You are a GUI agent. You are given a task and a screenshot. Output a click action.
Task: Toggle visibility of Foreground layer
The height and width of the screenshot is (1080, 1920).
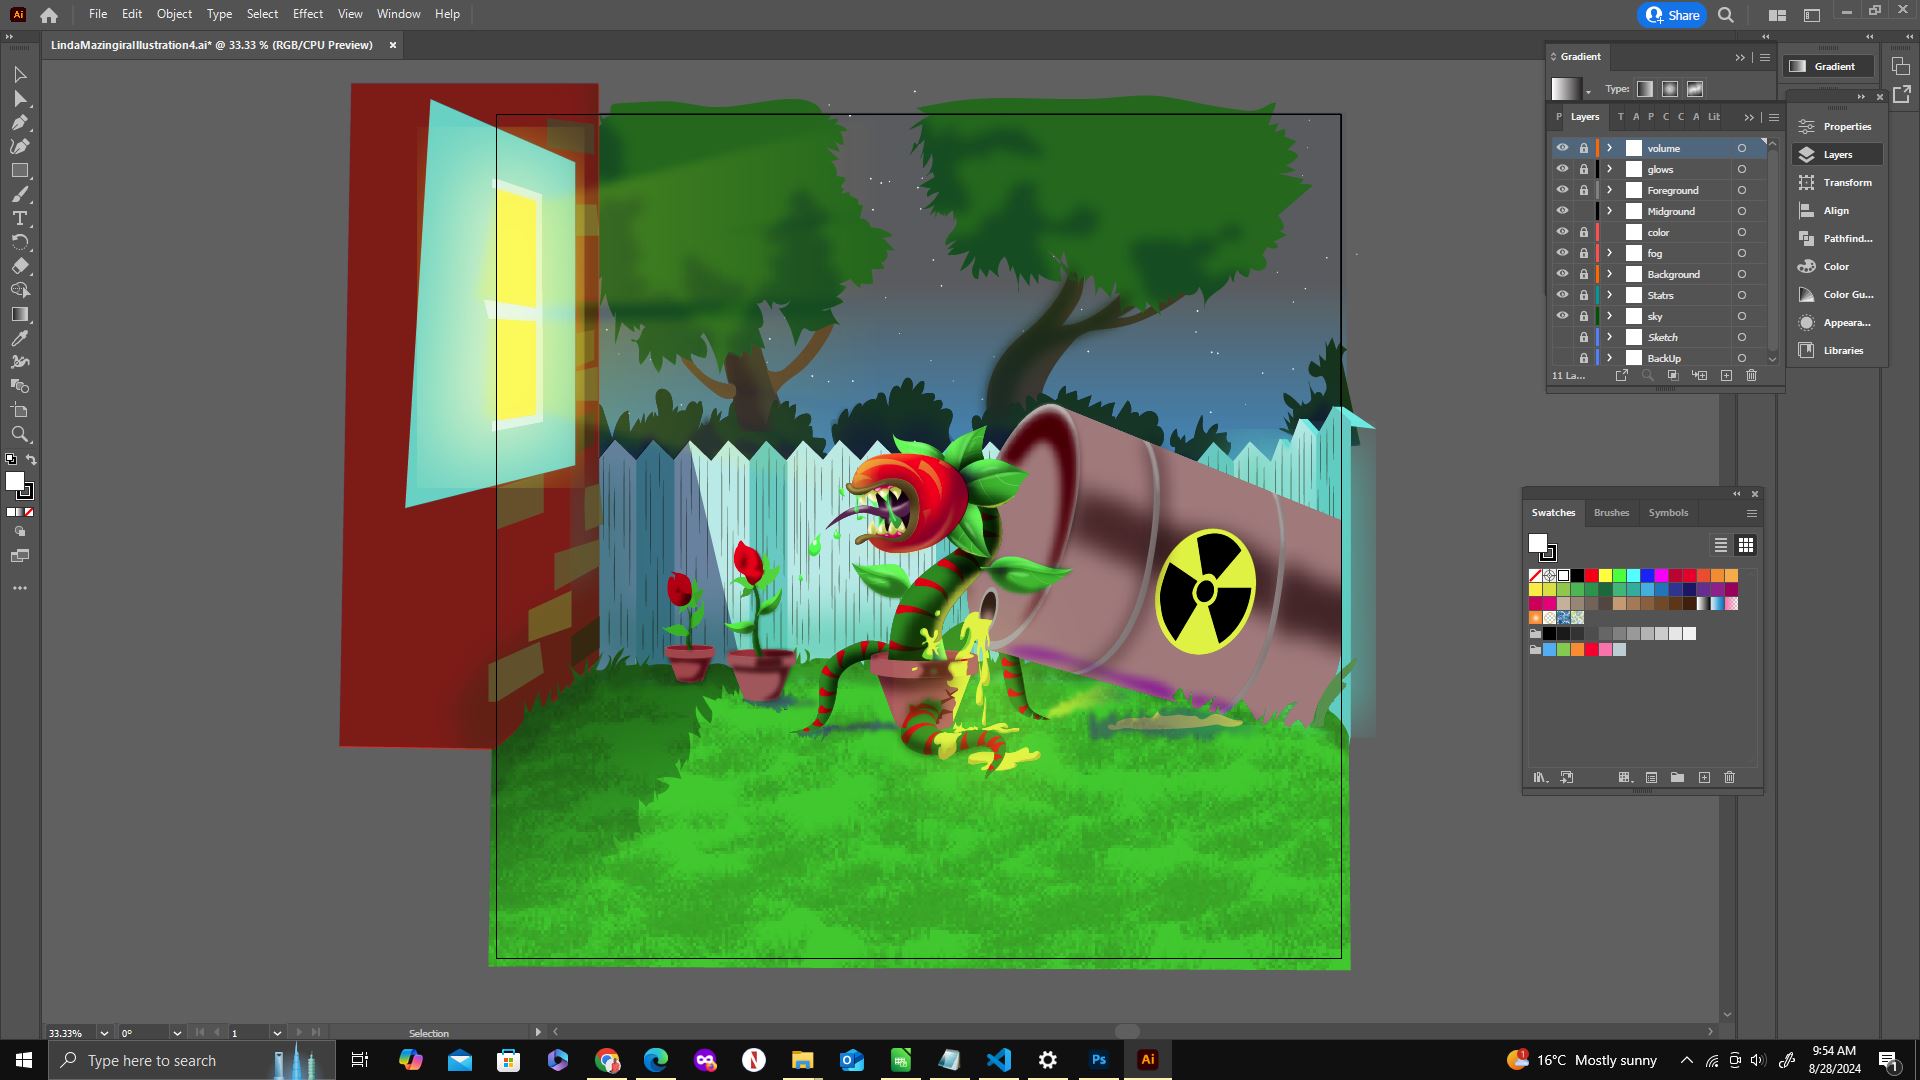tap(1562, 190)
